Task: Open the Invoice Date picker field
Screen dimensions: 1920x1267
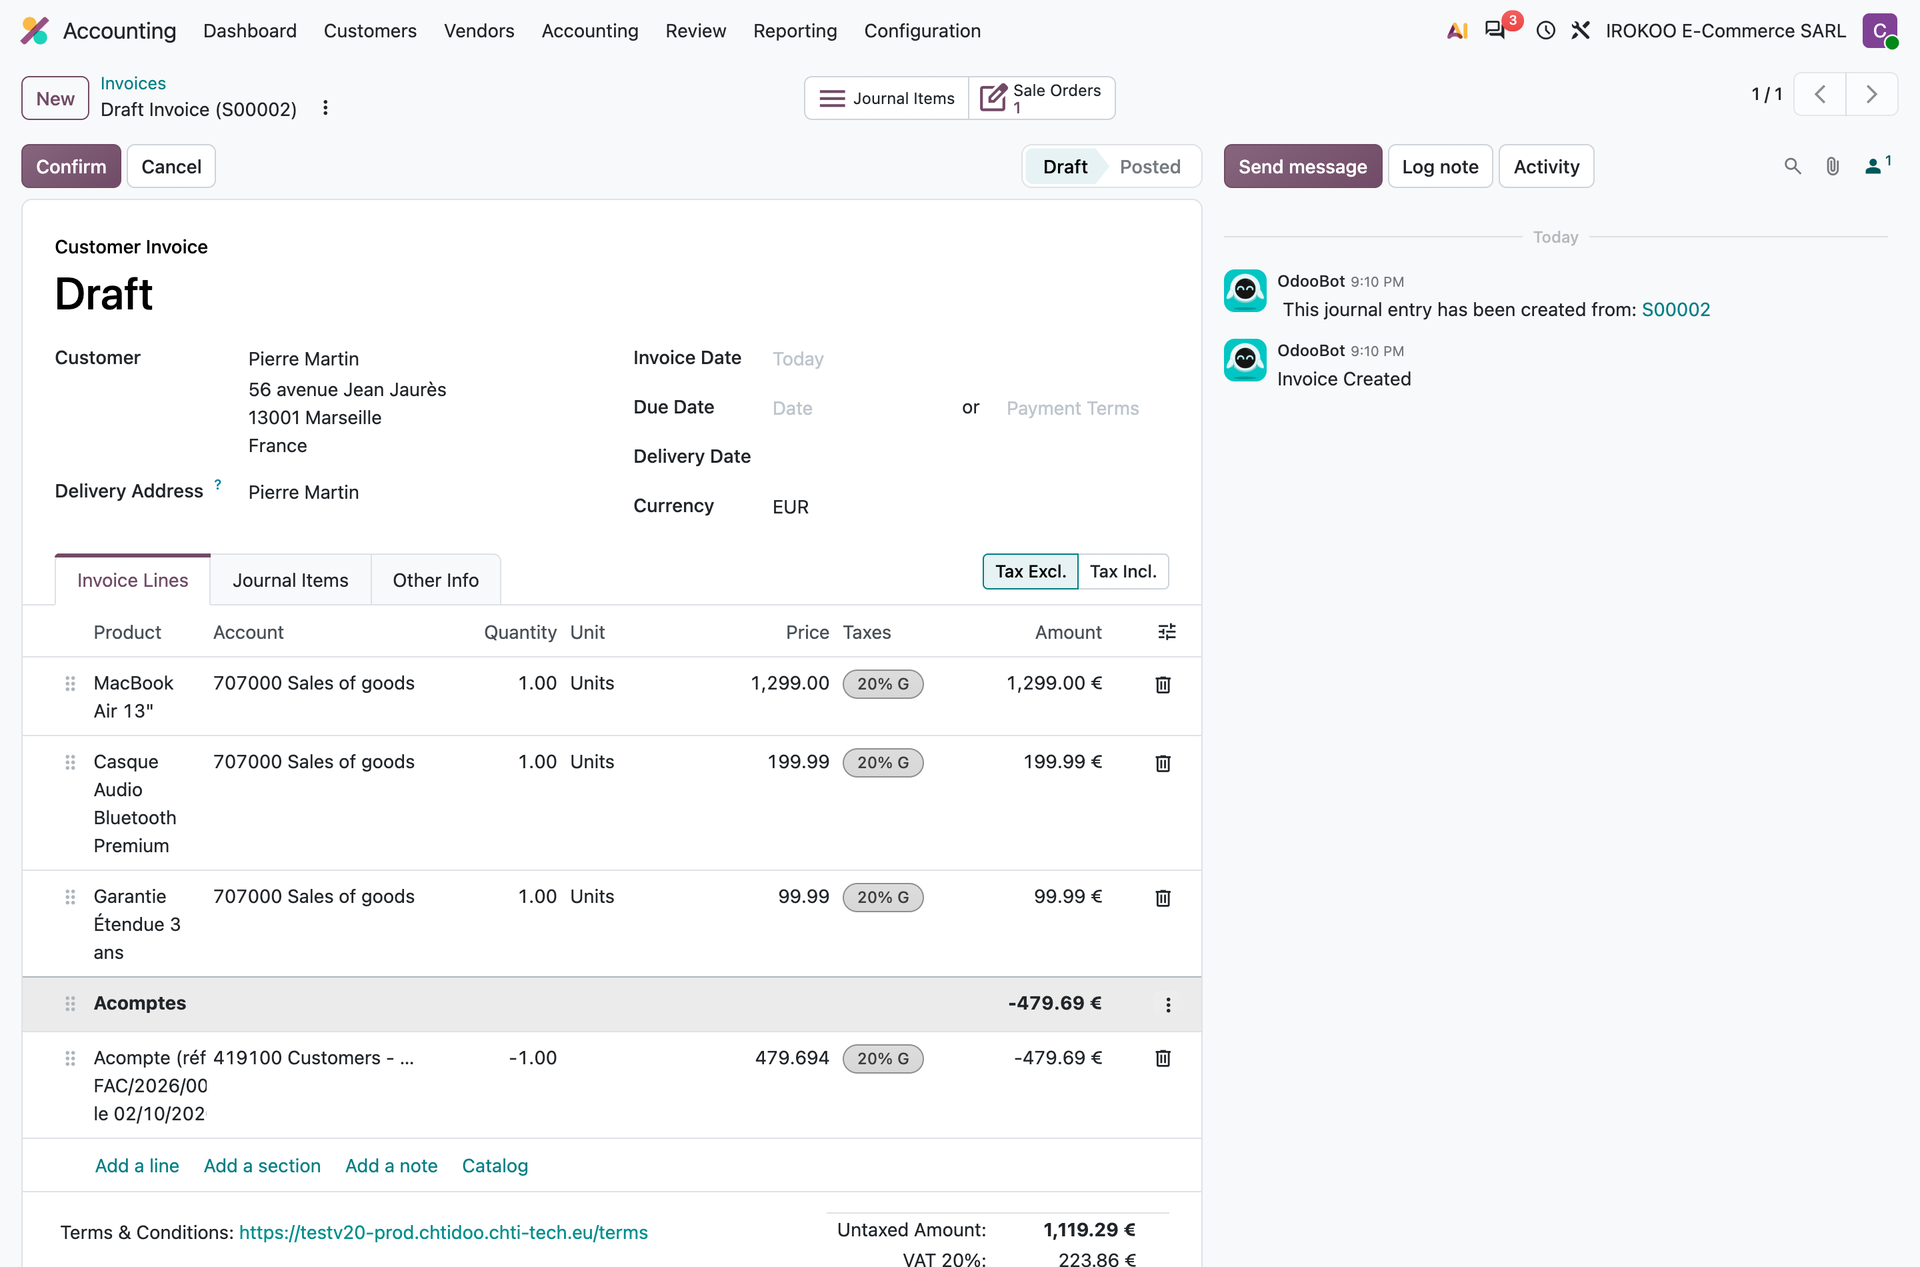Action: (x=970, y=359)
